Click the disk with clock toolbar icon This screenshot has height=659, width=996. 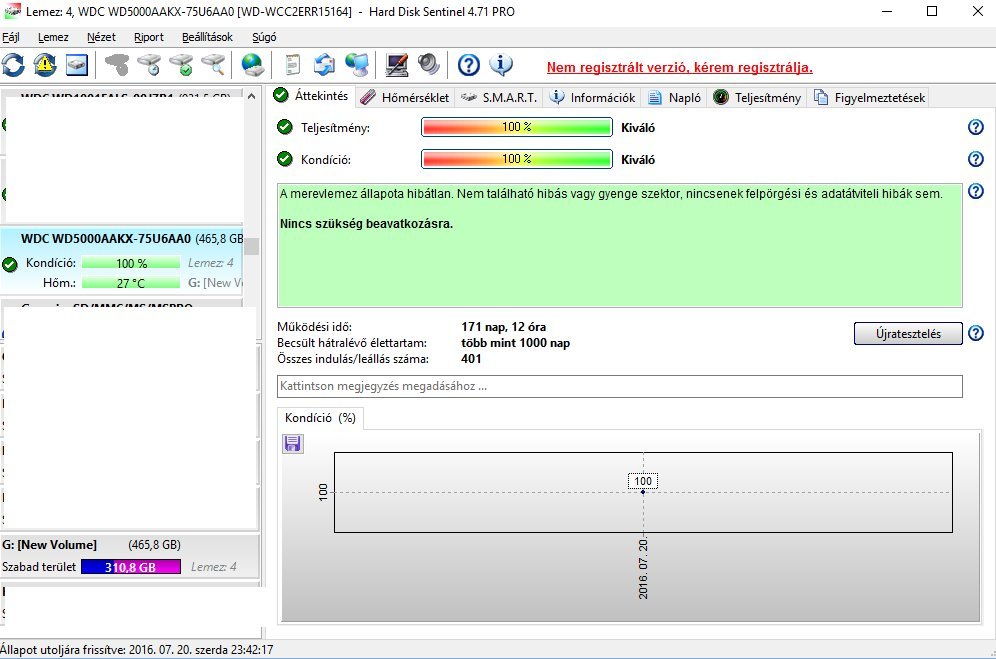(150, 65)
